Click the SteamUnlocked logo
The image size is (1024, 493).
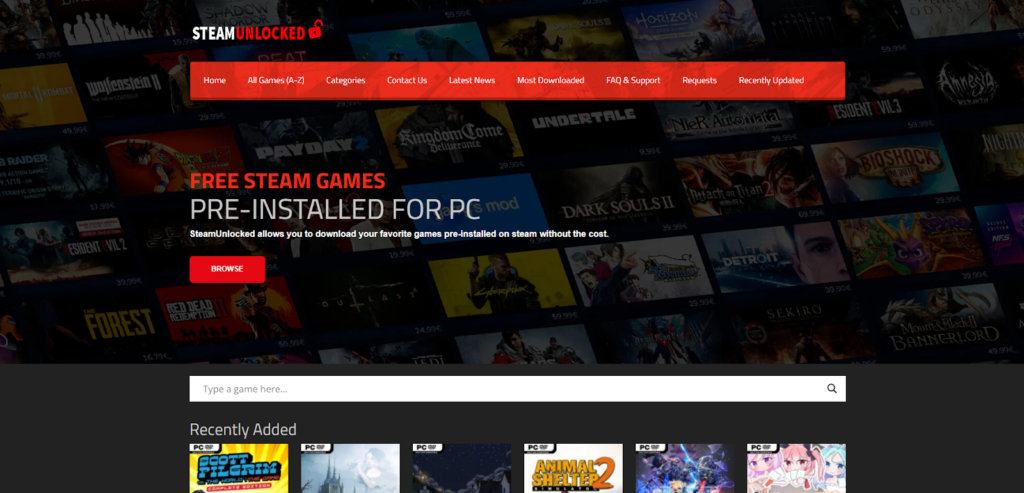coord(258,31)
